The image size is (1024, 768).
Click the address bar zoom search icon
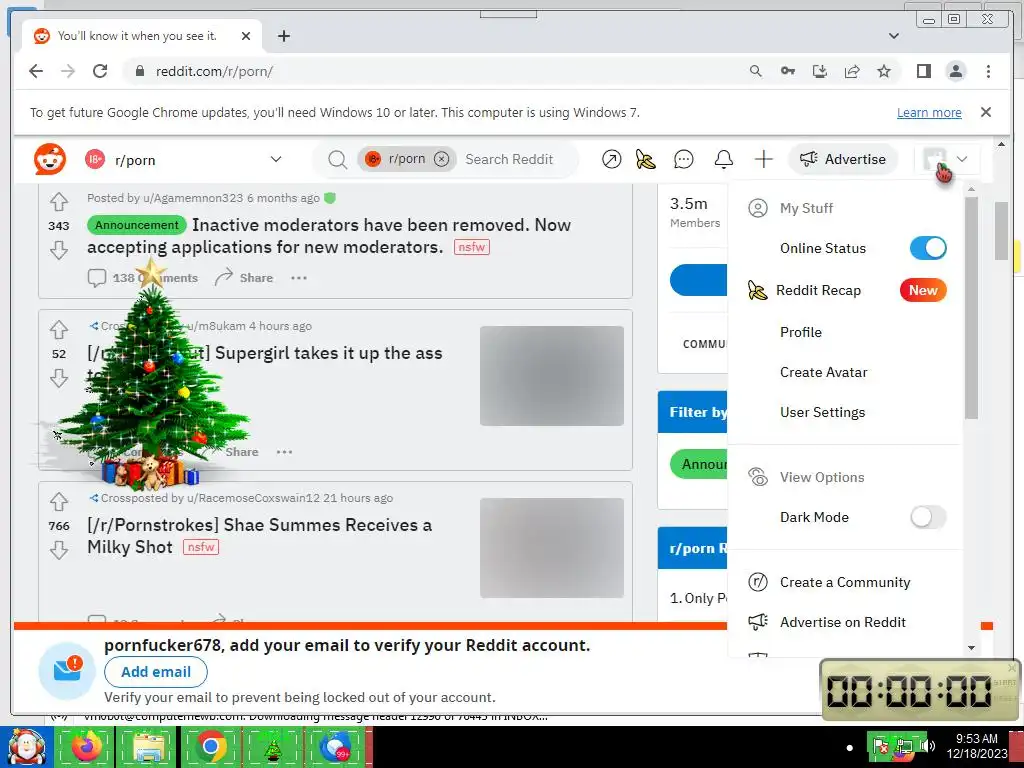coord(756,71)
